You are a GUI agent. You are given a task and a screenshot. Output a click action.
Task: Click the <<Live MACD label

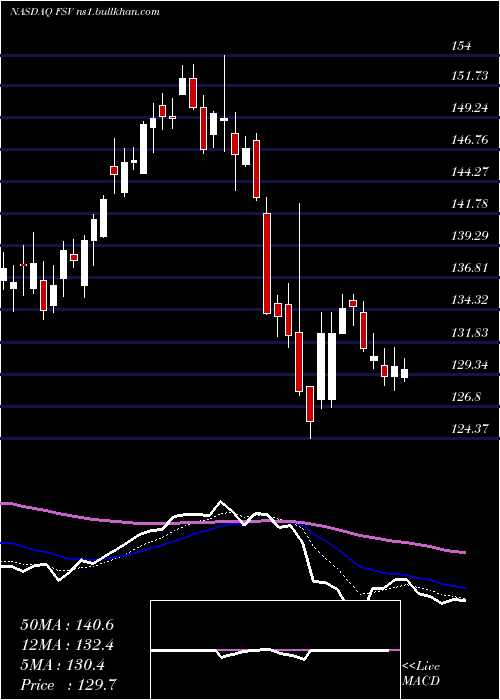(421, 673)
